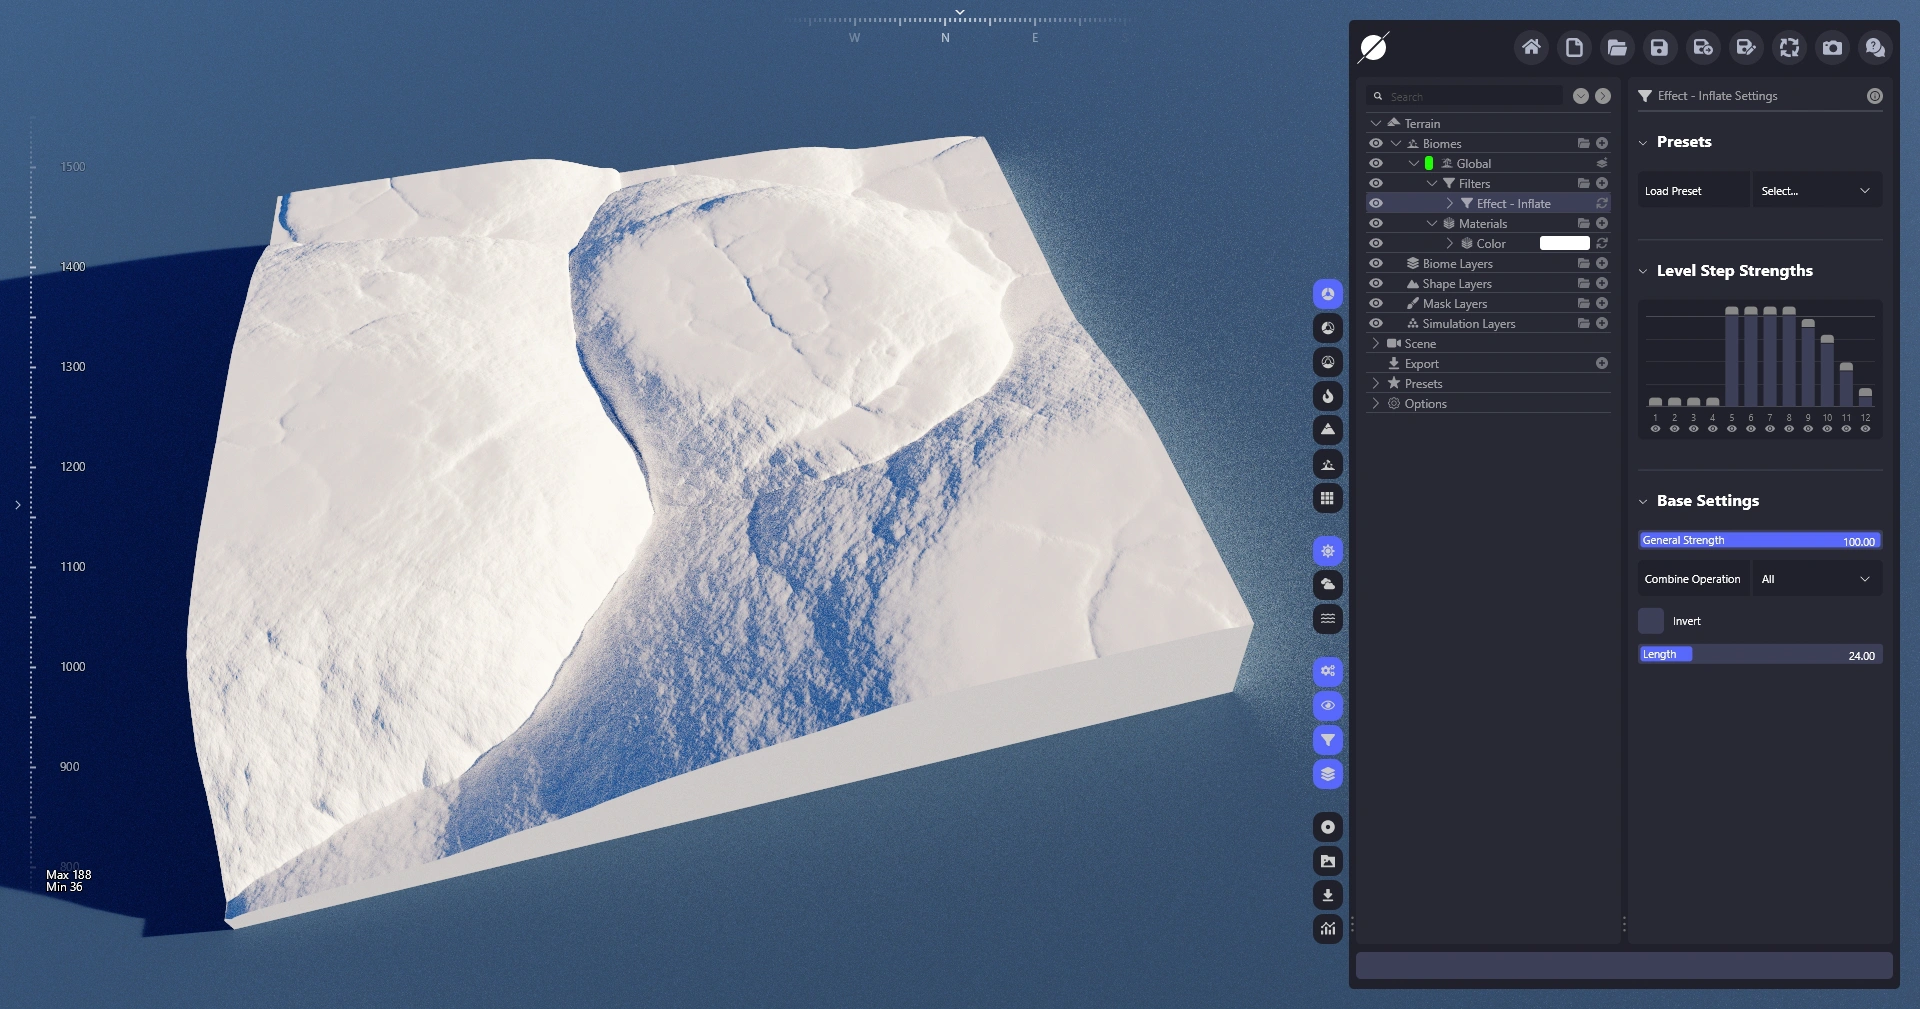The image size is (1920, 1009).
Task: Create a new file with the document icon
Action: coord(1574,47)
